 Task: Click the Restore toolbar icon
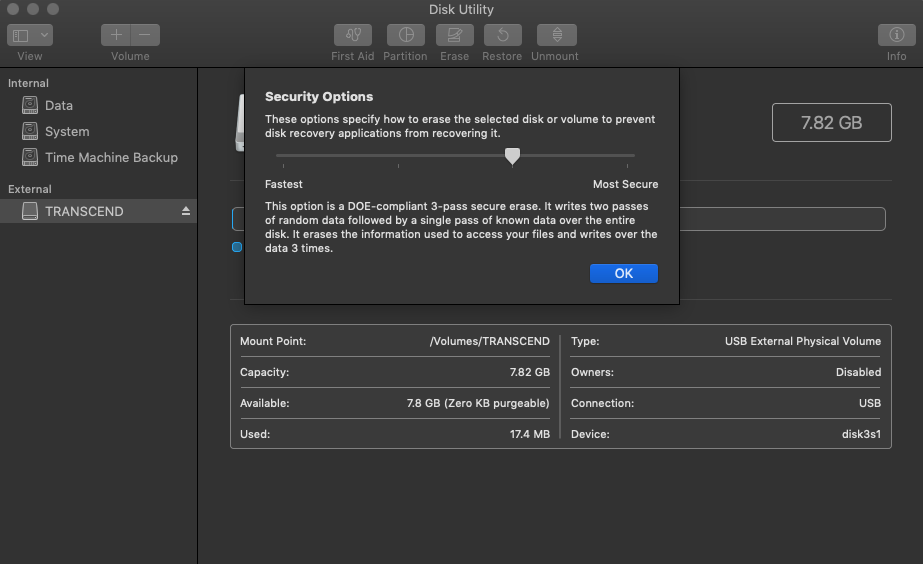click(x=503, y=35)
